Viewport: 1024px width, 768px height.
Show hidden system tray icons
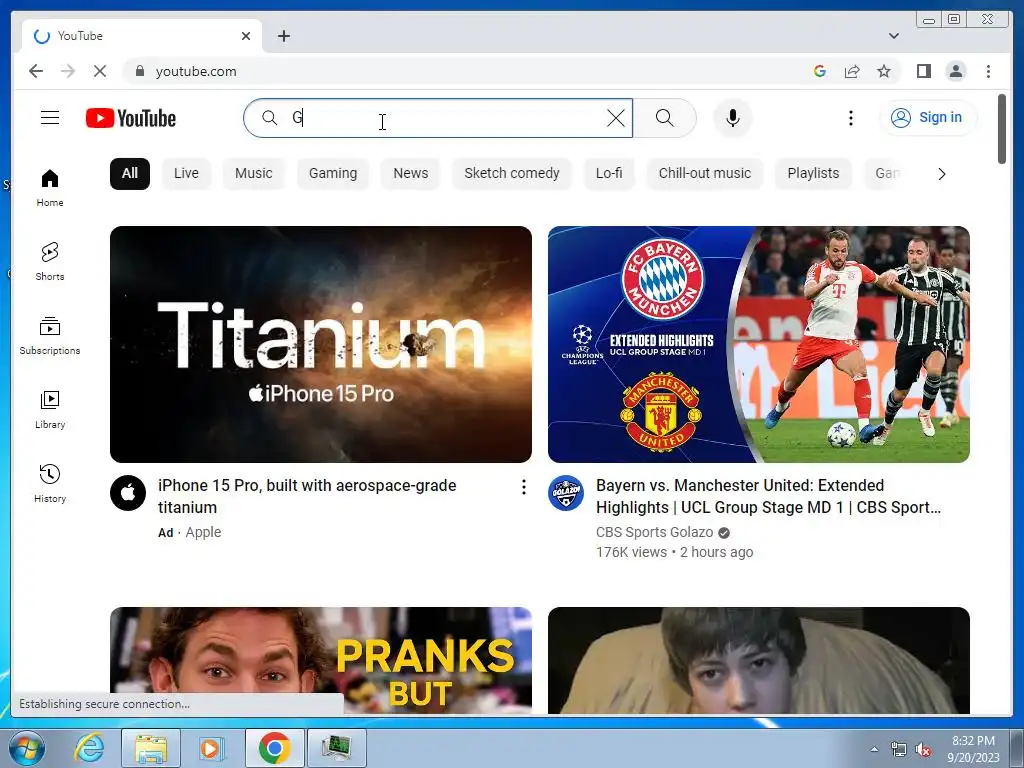[874, 749]
